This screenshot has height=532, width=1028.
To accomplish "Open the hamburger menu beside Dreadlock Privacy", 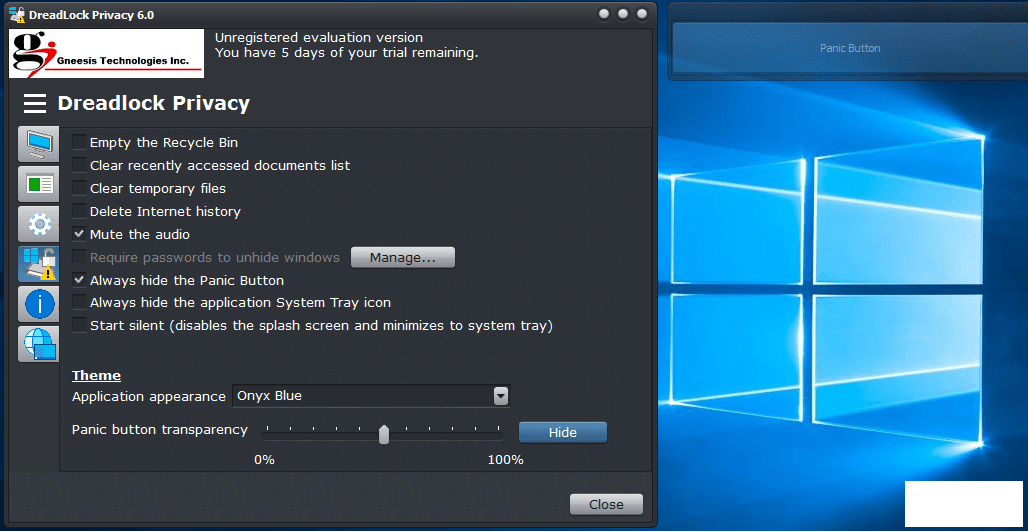I will point(35,103).
